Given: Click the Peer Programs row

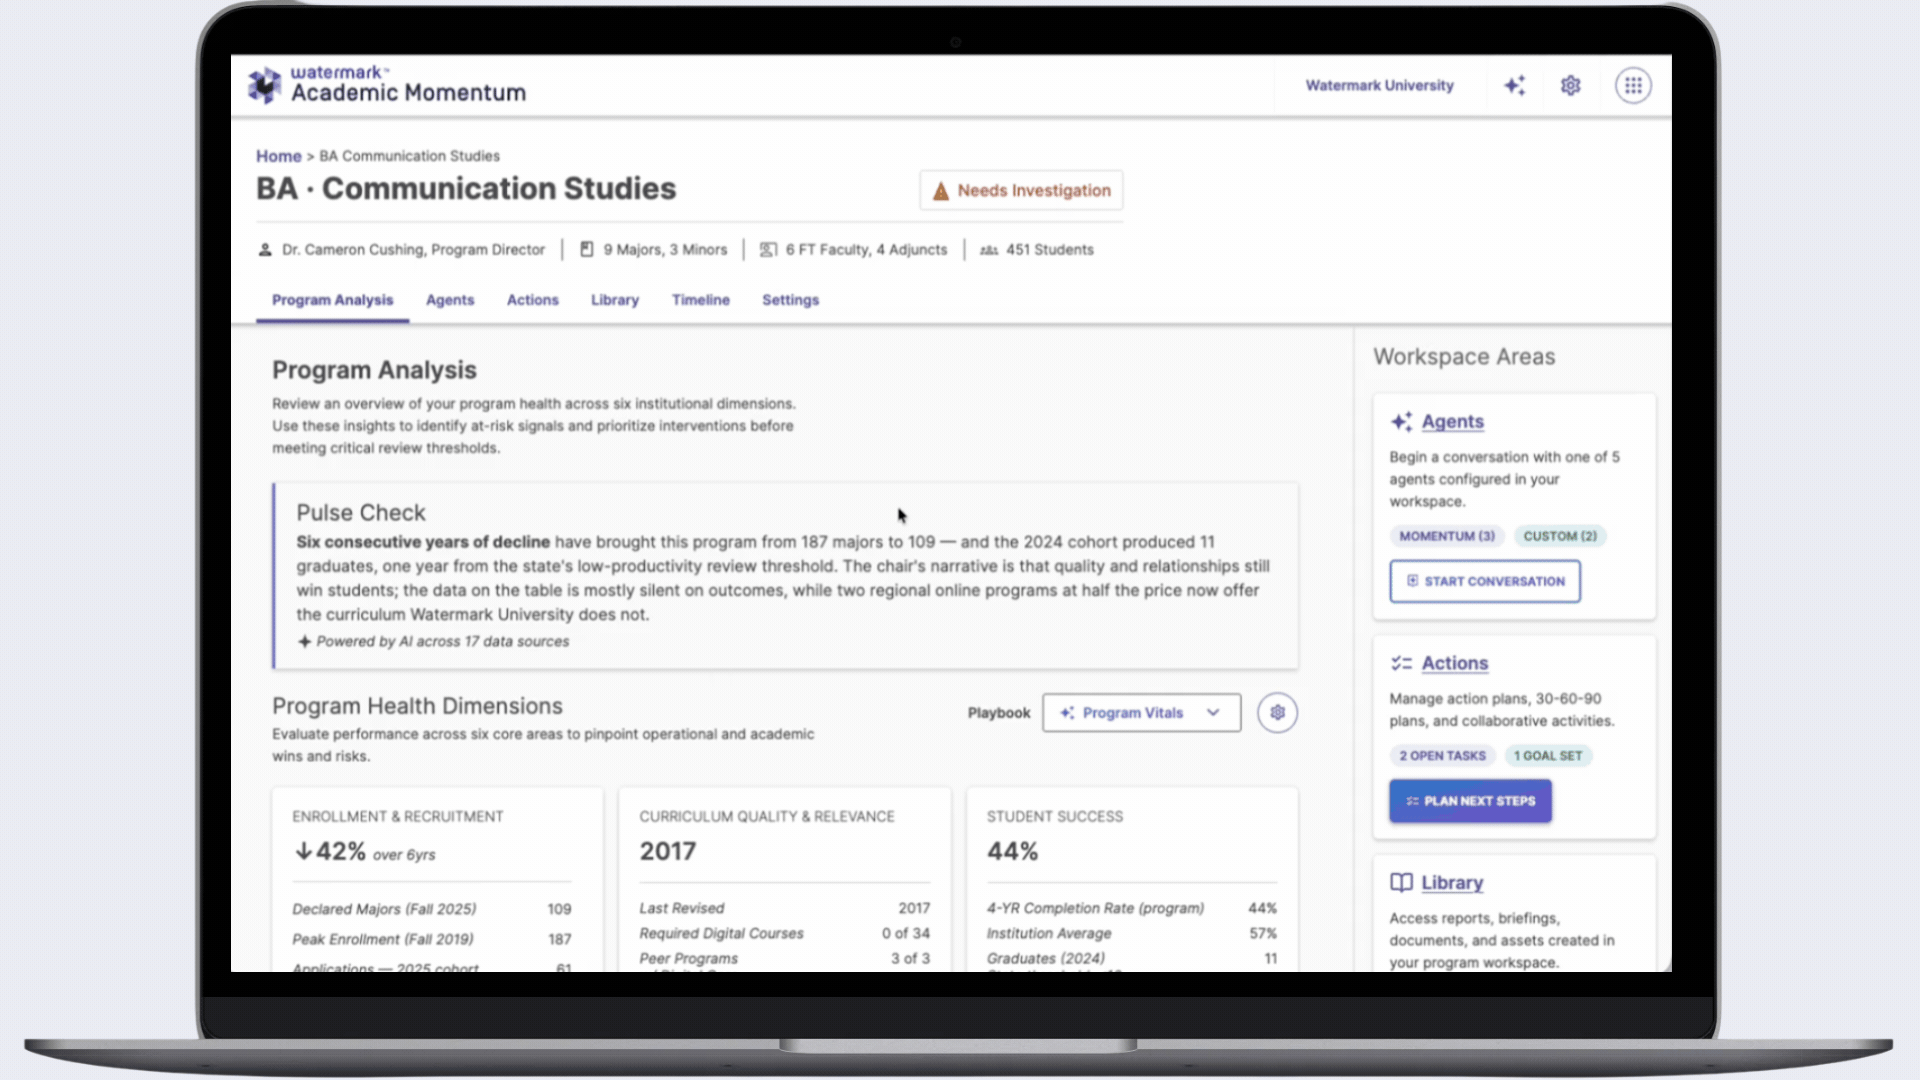Looking at the screenshot, I should 784,958.
